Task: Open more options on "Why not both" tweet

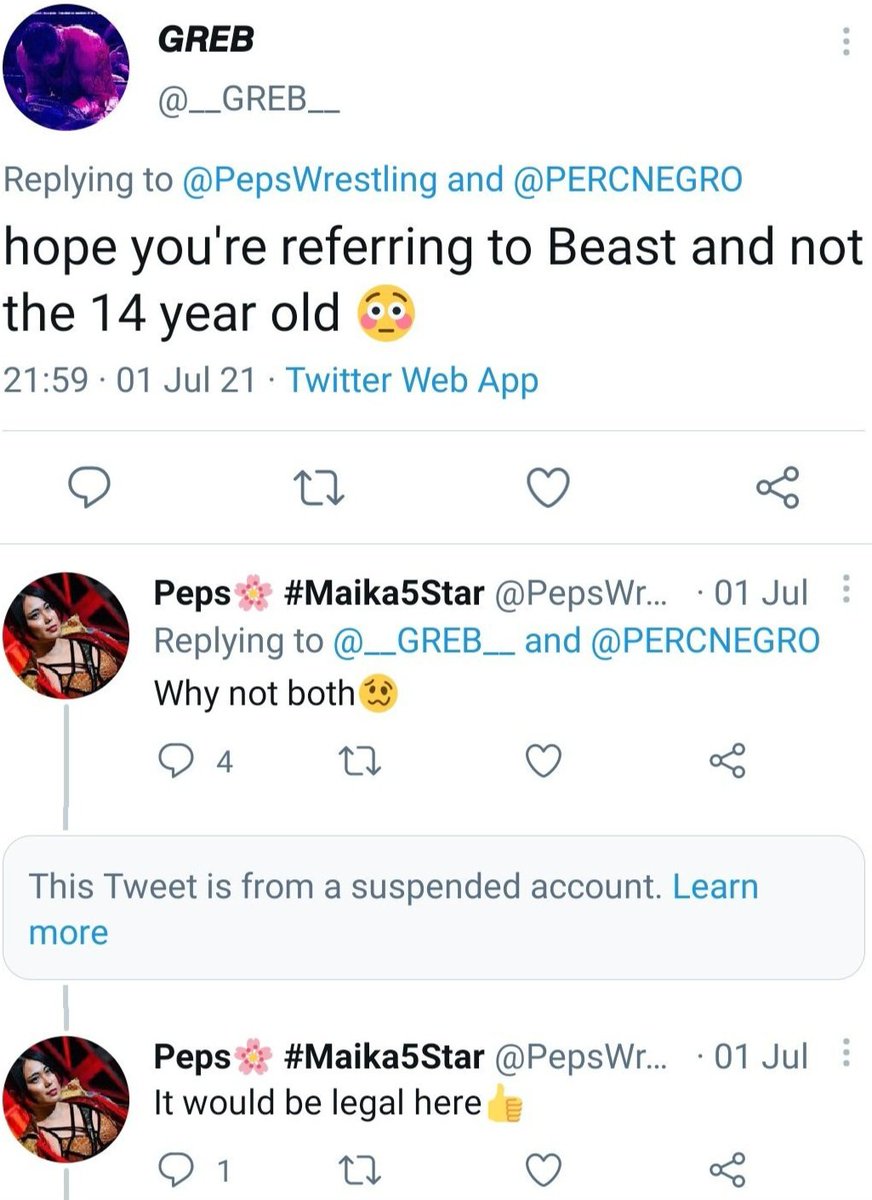Action: (x=847, y=590)
